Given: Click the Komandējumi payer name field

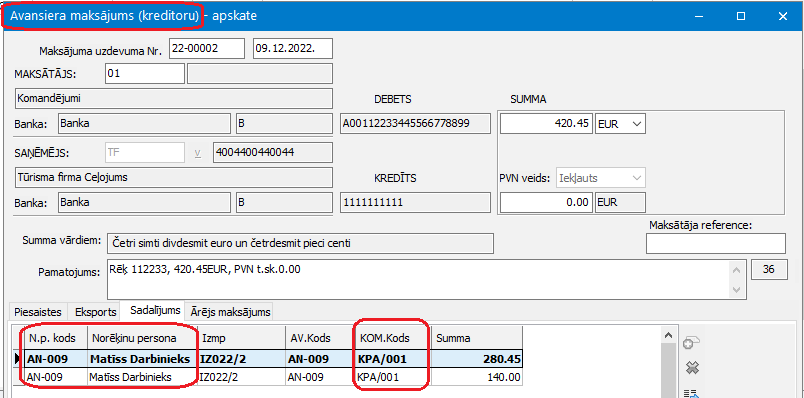Looking at the screenshot, I should coord(173,98).
